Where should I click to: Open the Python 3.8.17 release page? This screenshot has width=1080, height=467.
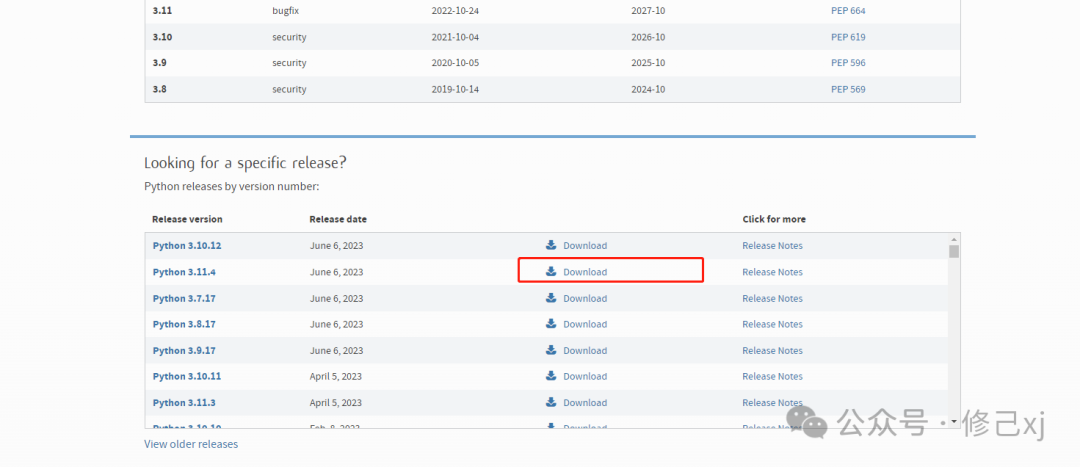184,324
